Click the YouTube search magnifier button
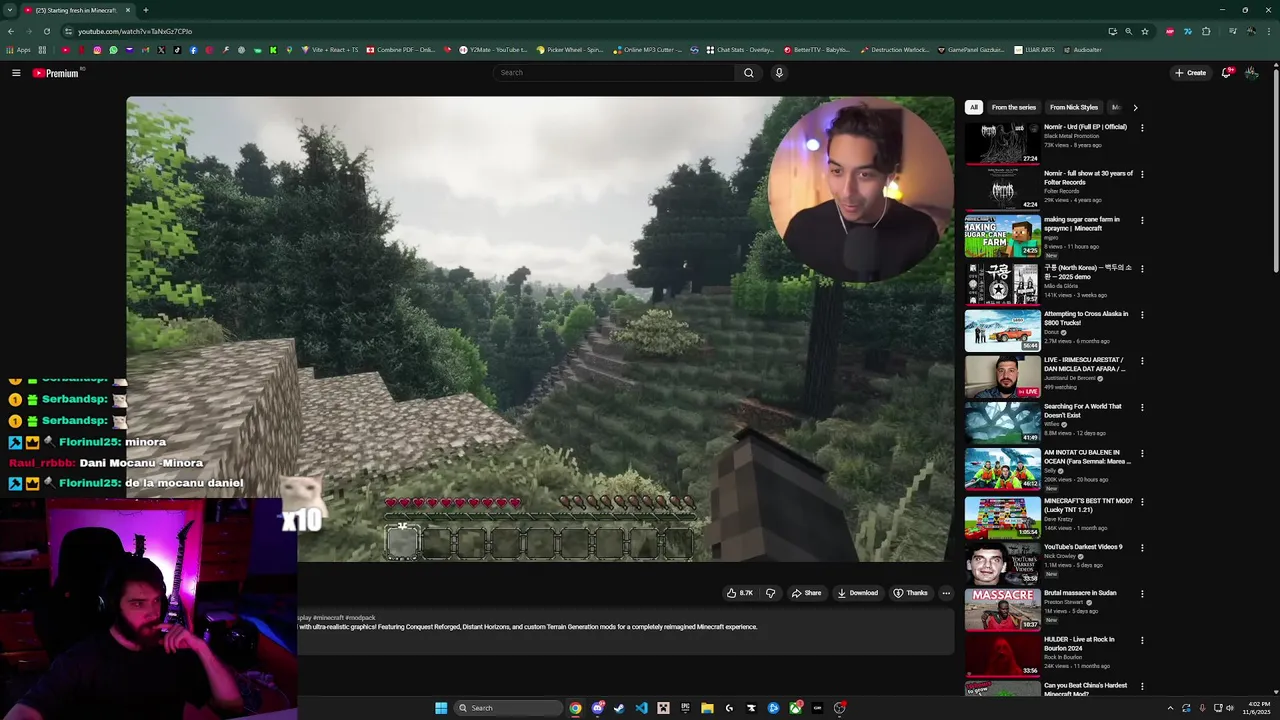 pyautogui.click(x=748, y=73)
